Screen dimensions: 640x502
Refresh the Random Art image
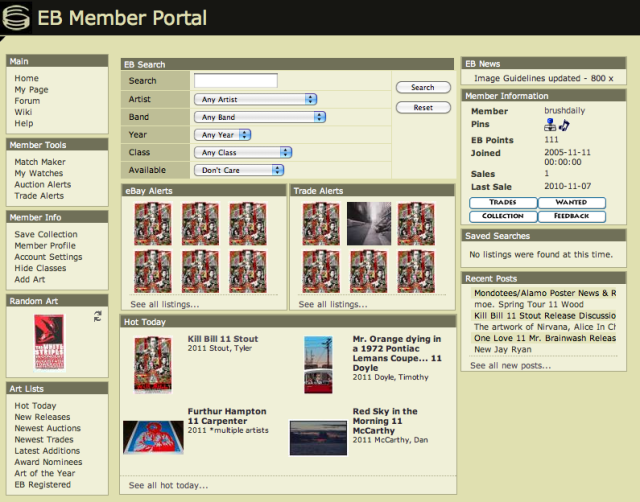(x=98, y=316)
